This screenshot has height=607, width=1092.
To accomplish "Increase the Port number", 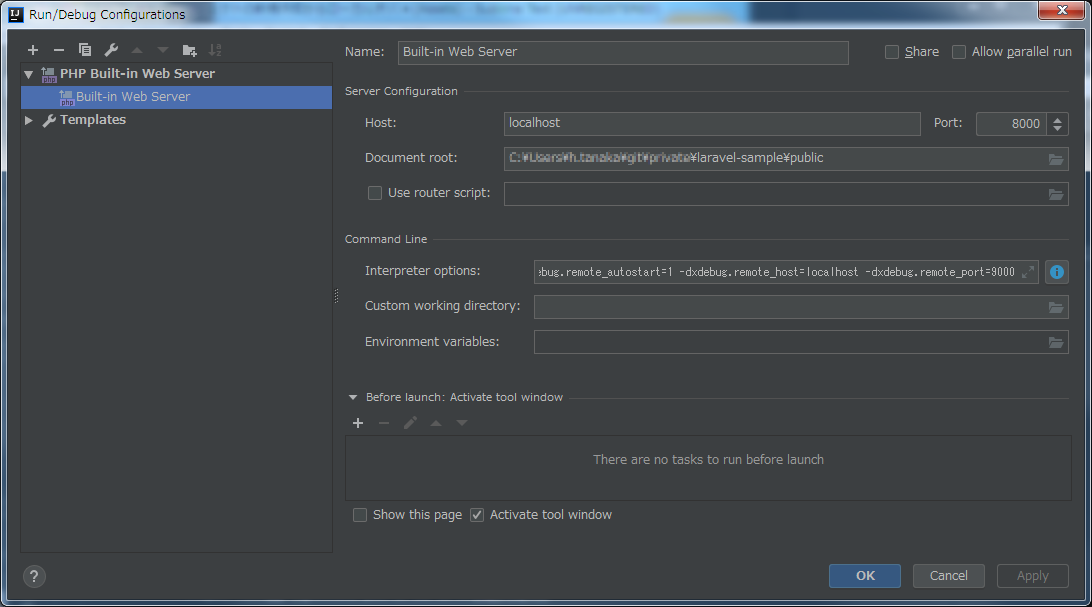I will click(1057, 119).
